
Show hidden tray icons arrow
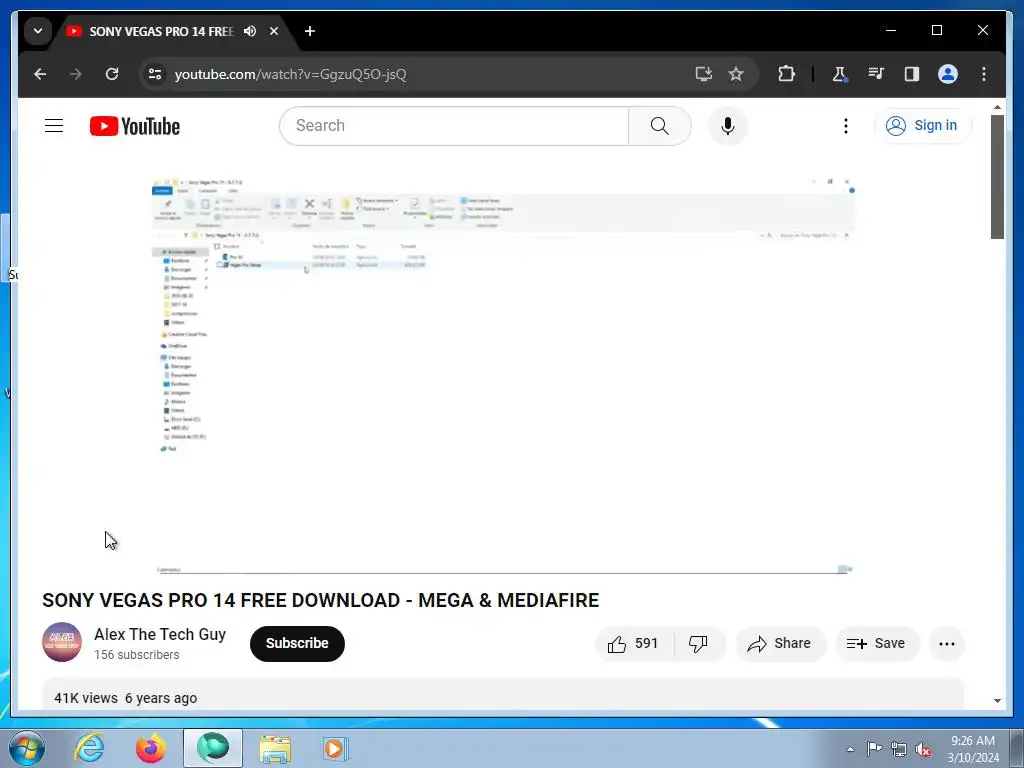coord(850,749)
